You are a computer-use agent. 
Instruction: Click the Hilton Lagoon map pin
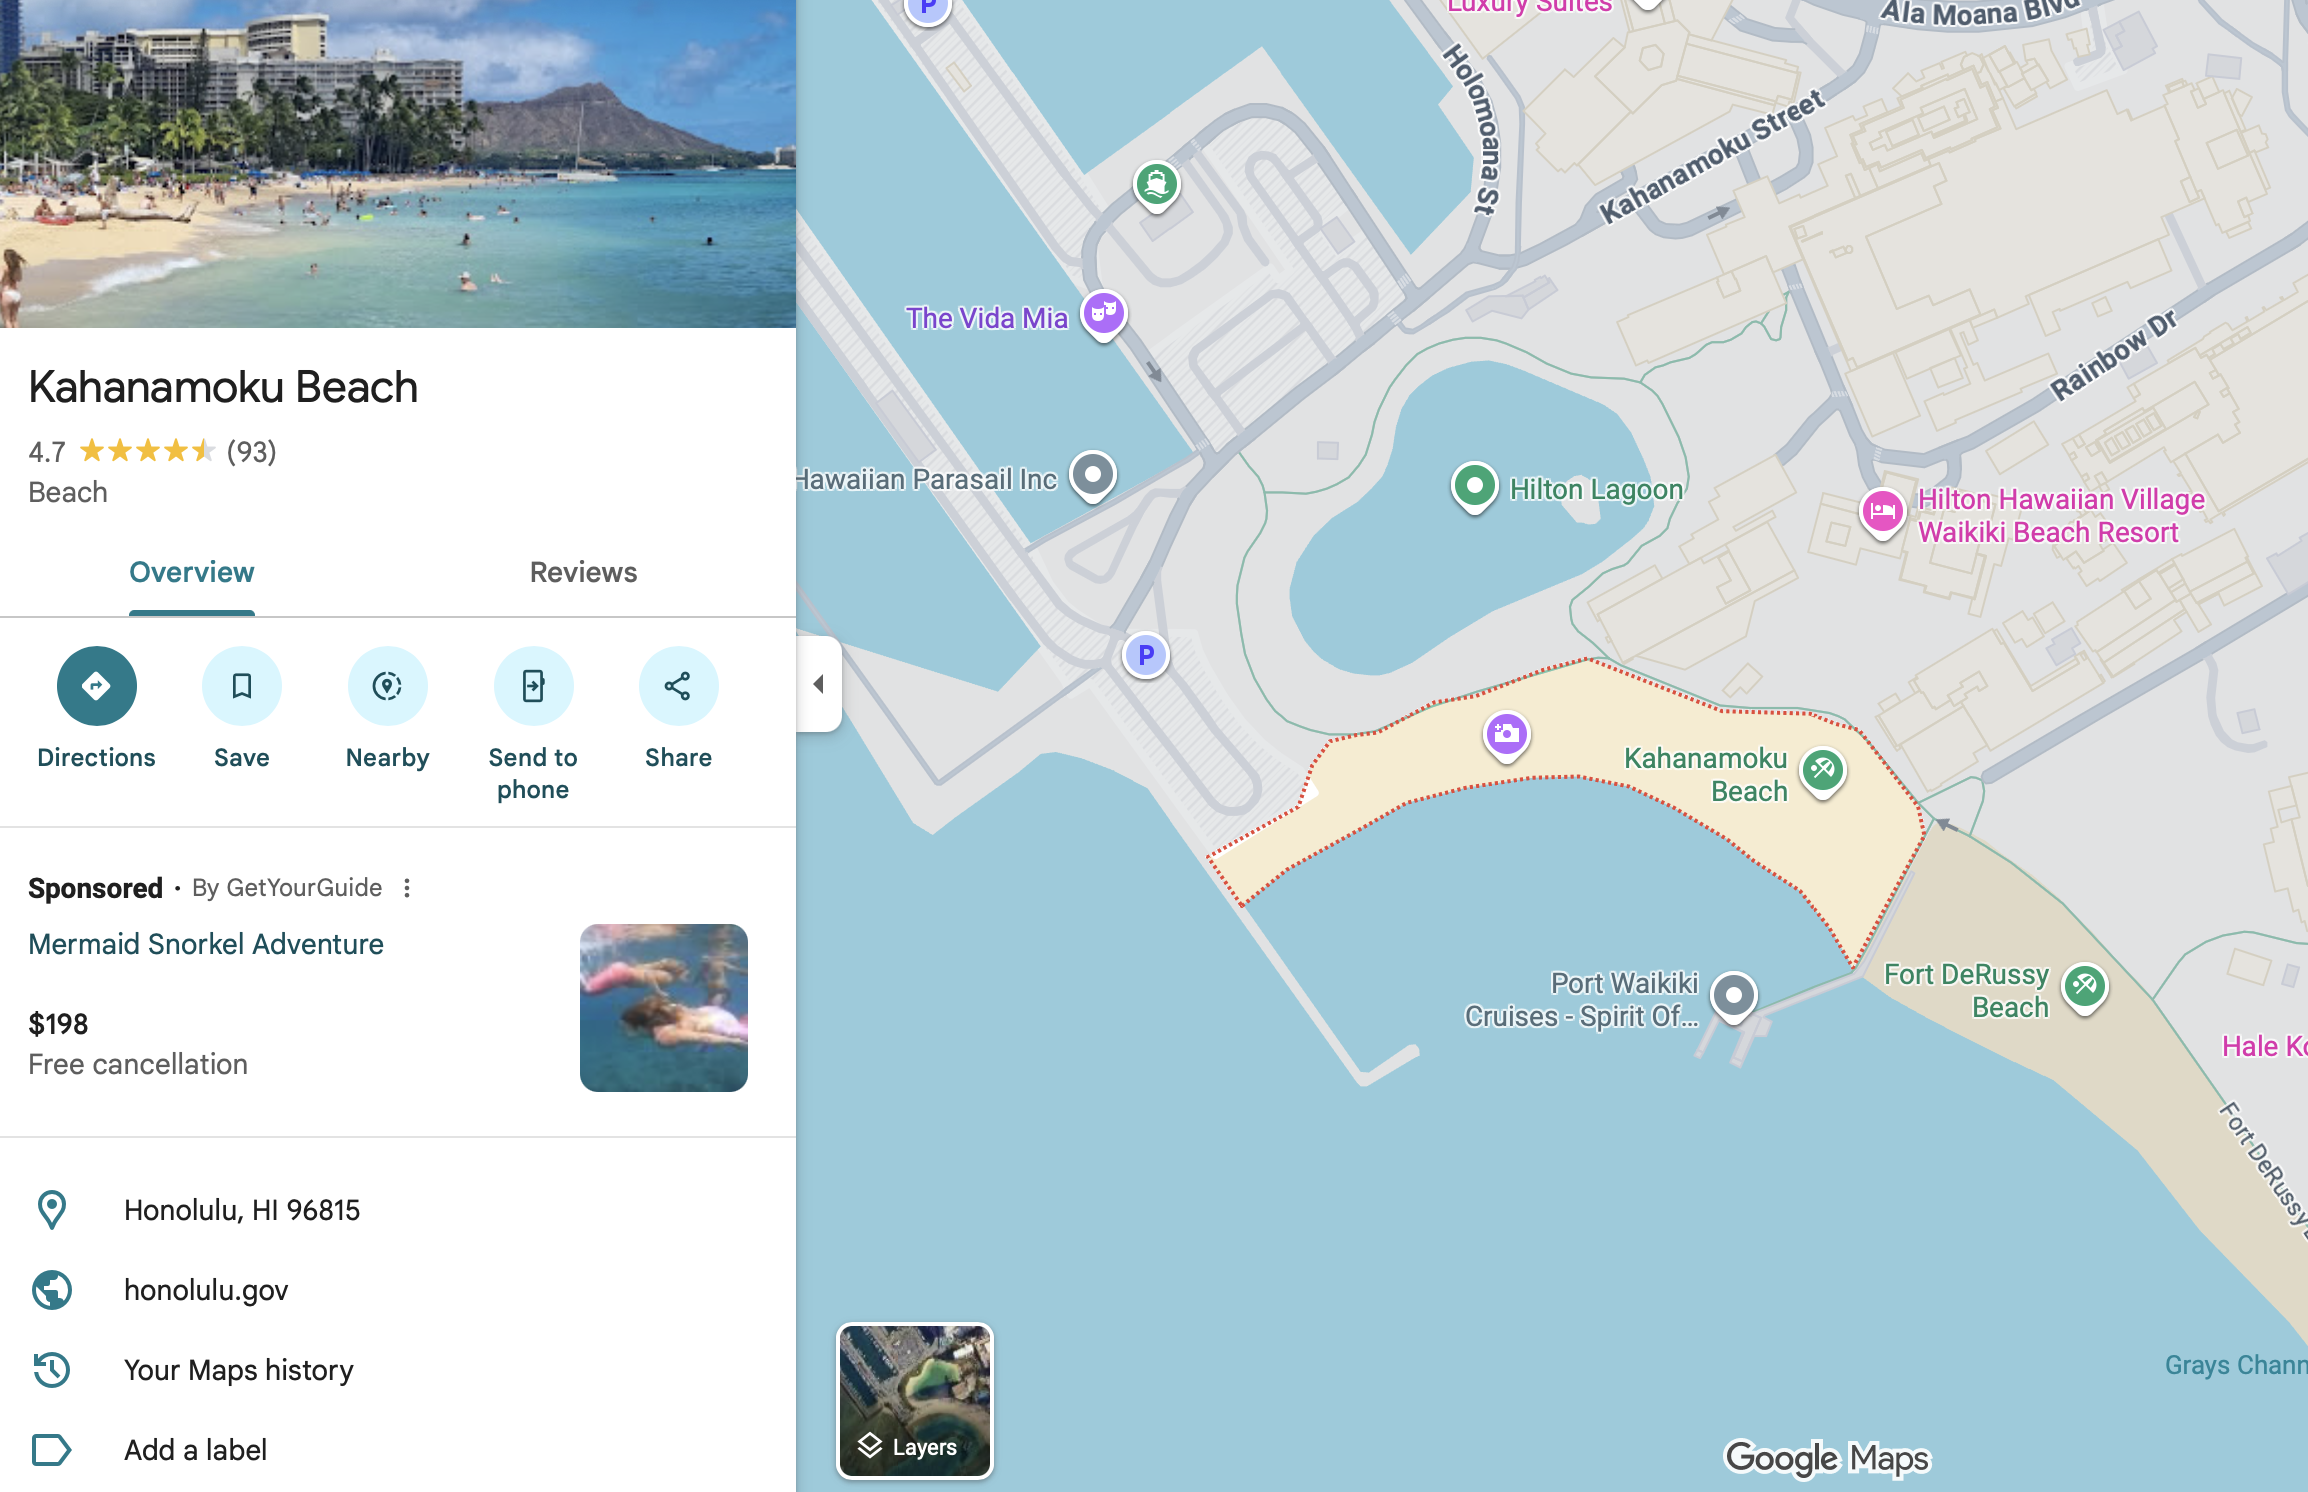pos(1473,487)
